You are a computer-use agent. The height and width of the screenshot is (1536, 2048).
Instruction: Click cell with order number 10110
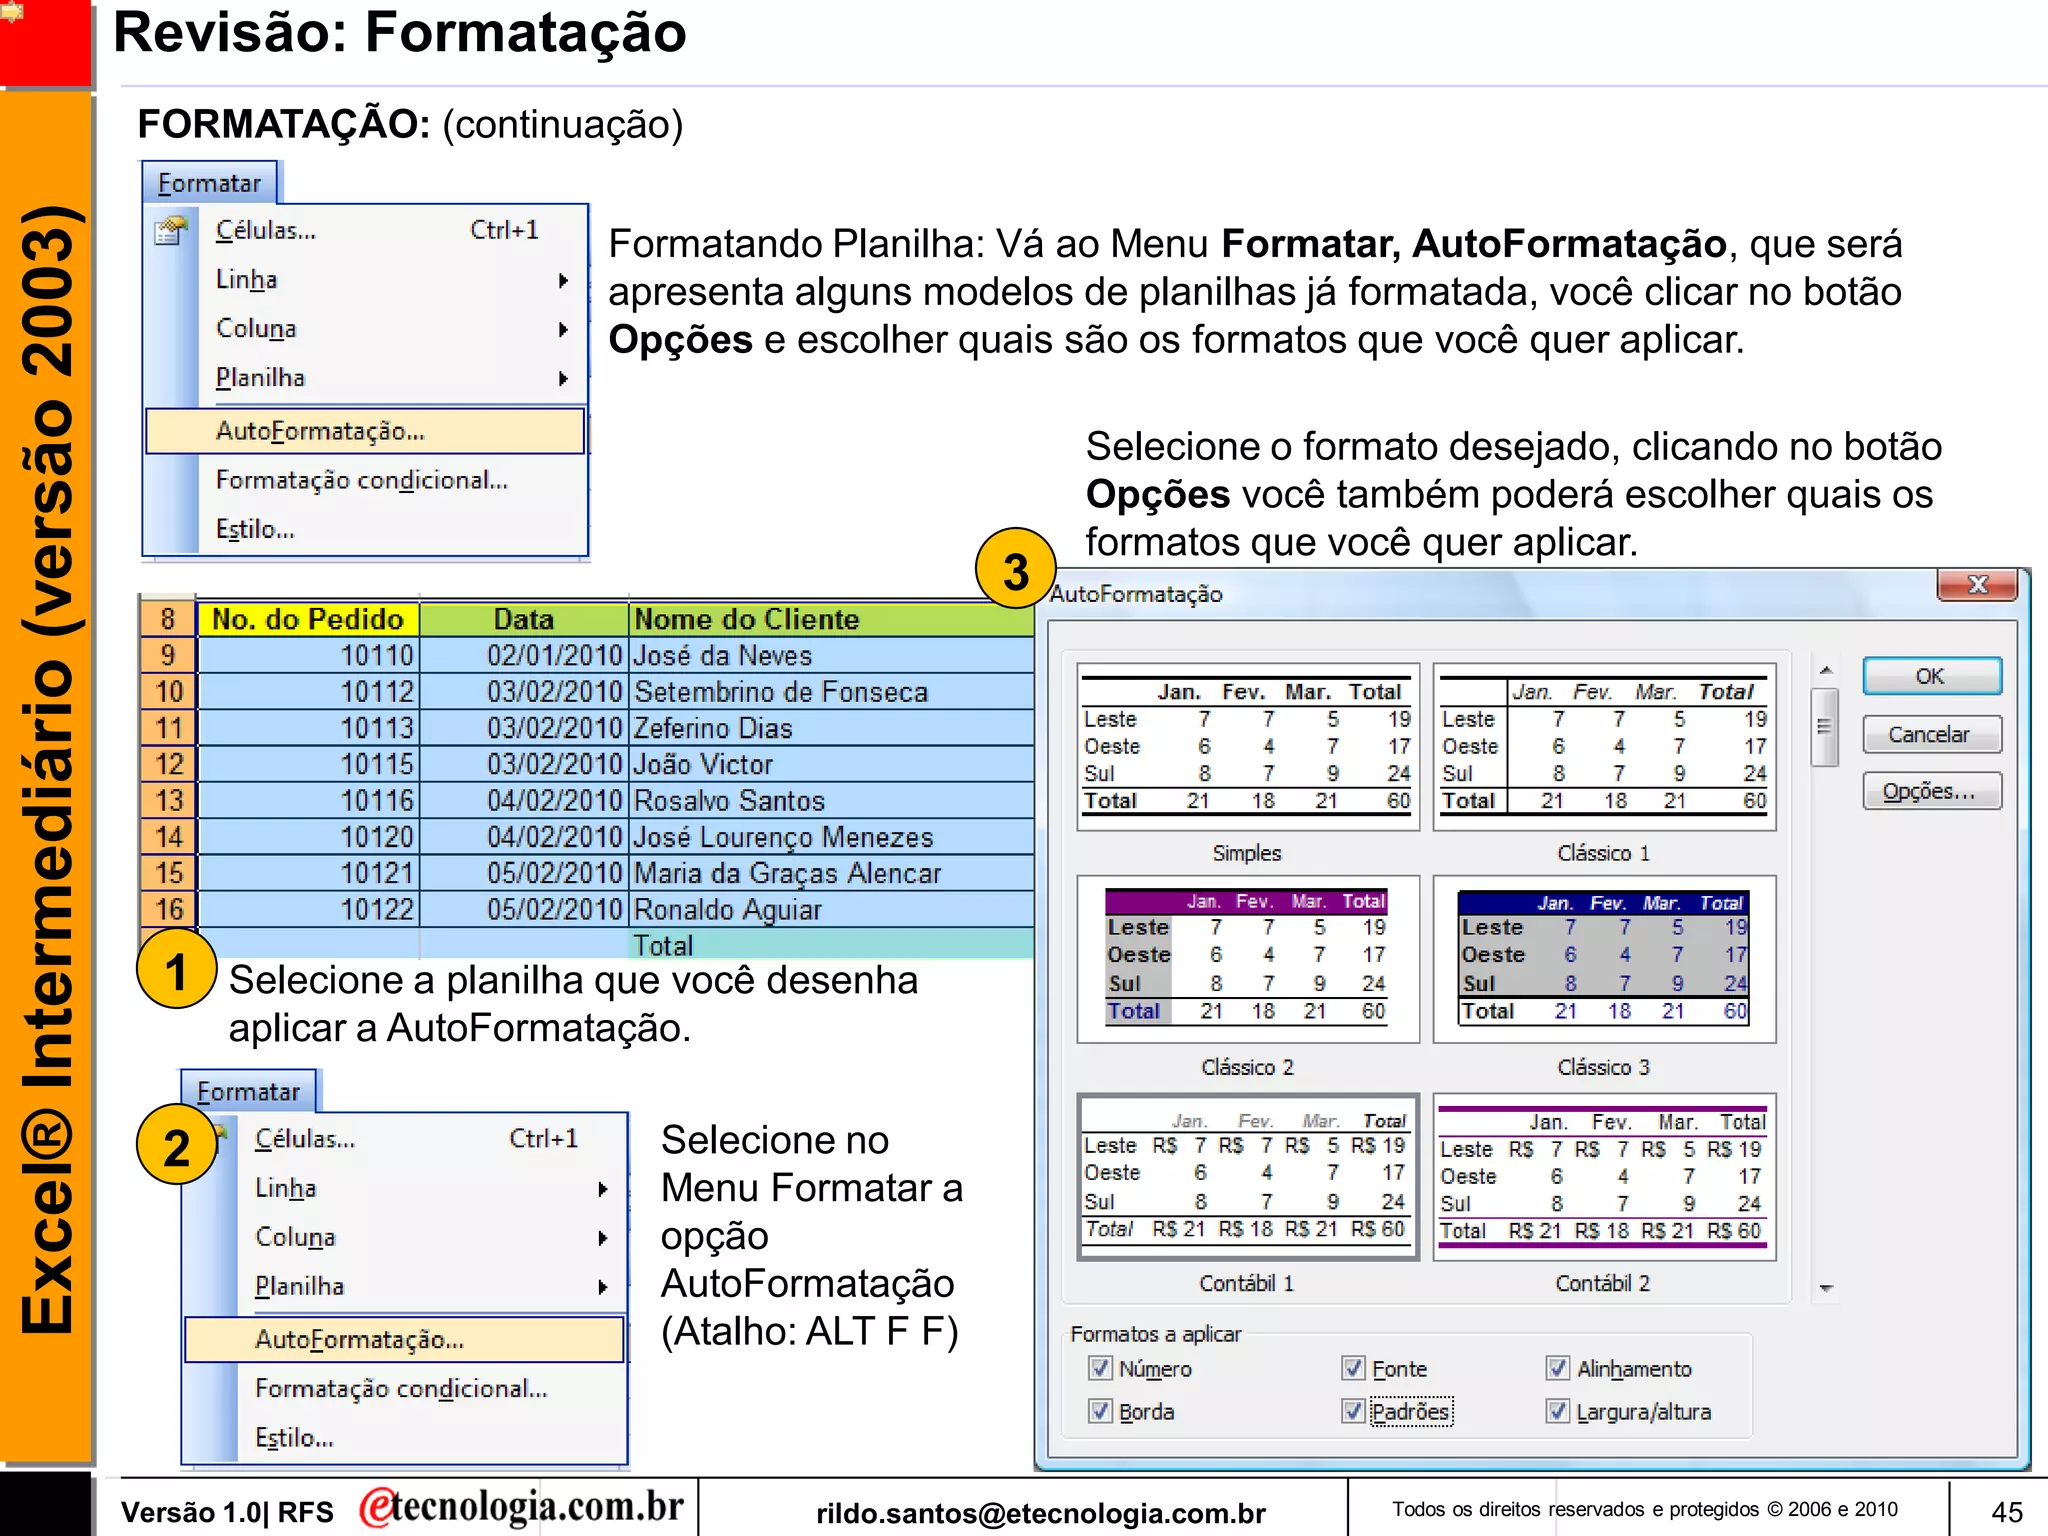pyautogui.click(x=308, y=656)
